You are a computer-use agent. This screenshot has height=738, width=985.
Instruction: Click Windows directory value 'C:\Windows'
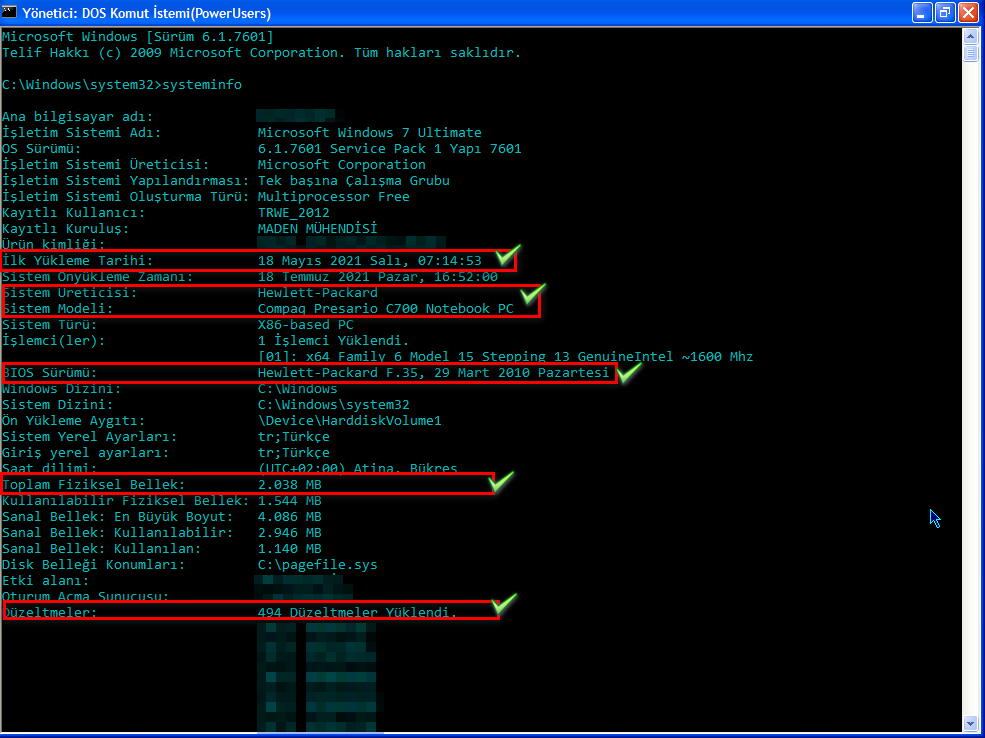[297, 389]
